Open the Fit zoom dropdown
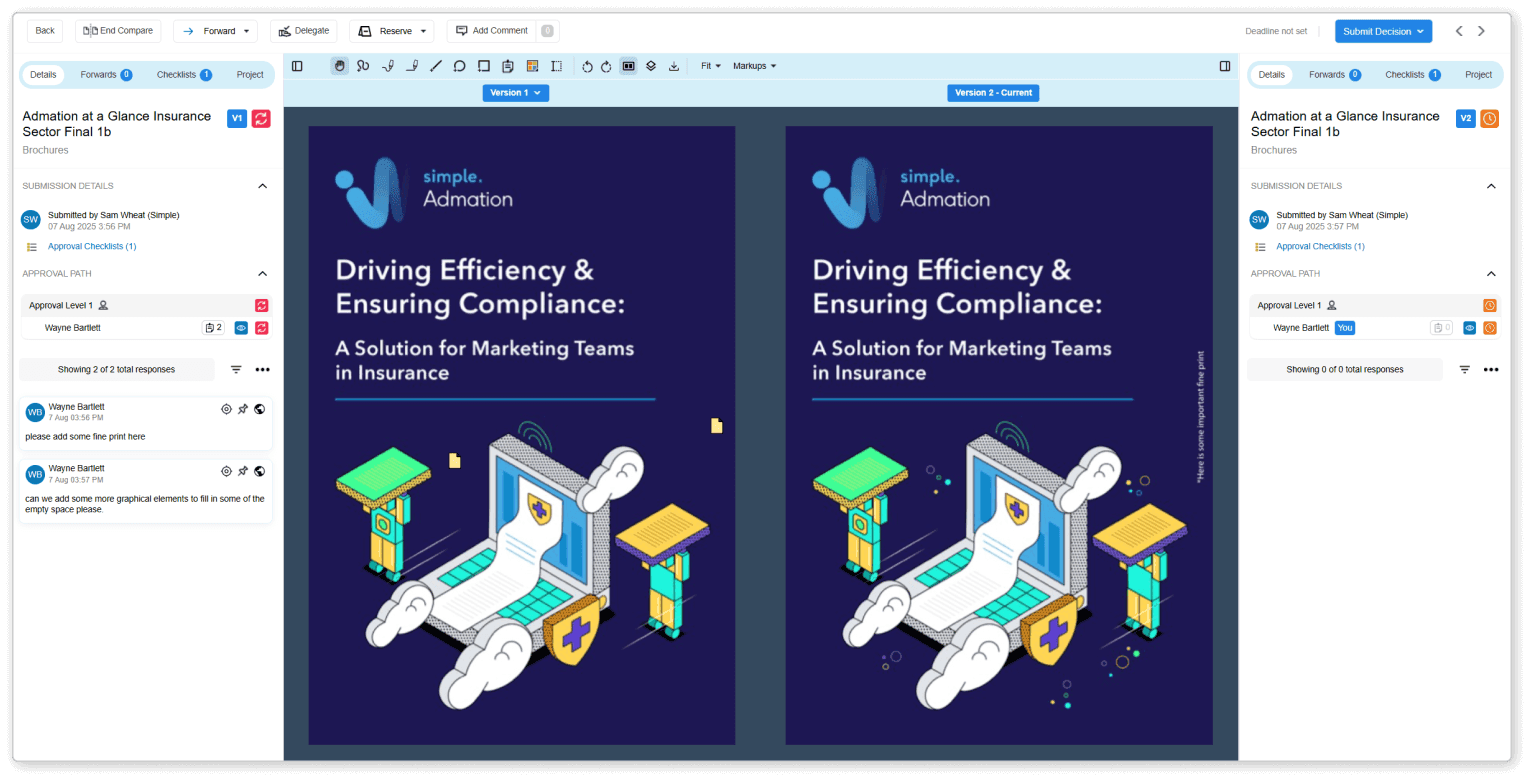1530x780 pixels. click(711, 66)
